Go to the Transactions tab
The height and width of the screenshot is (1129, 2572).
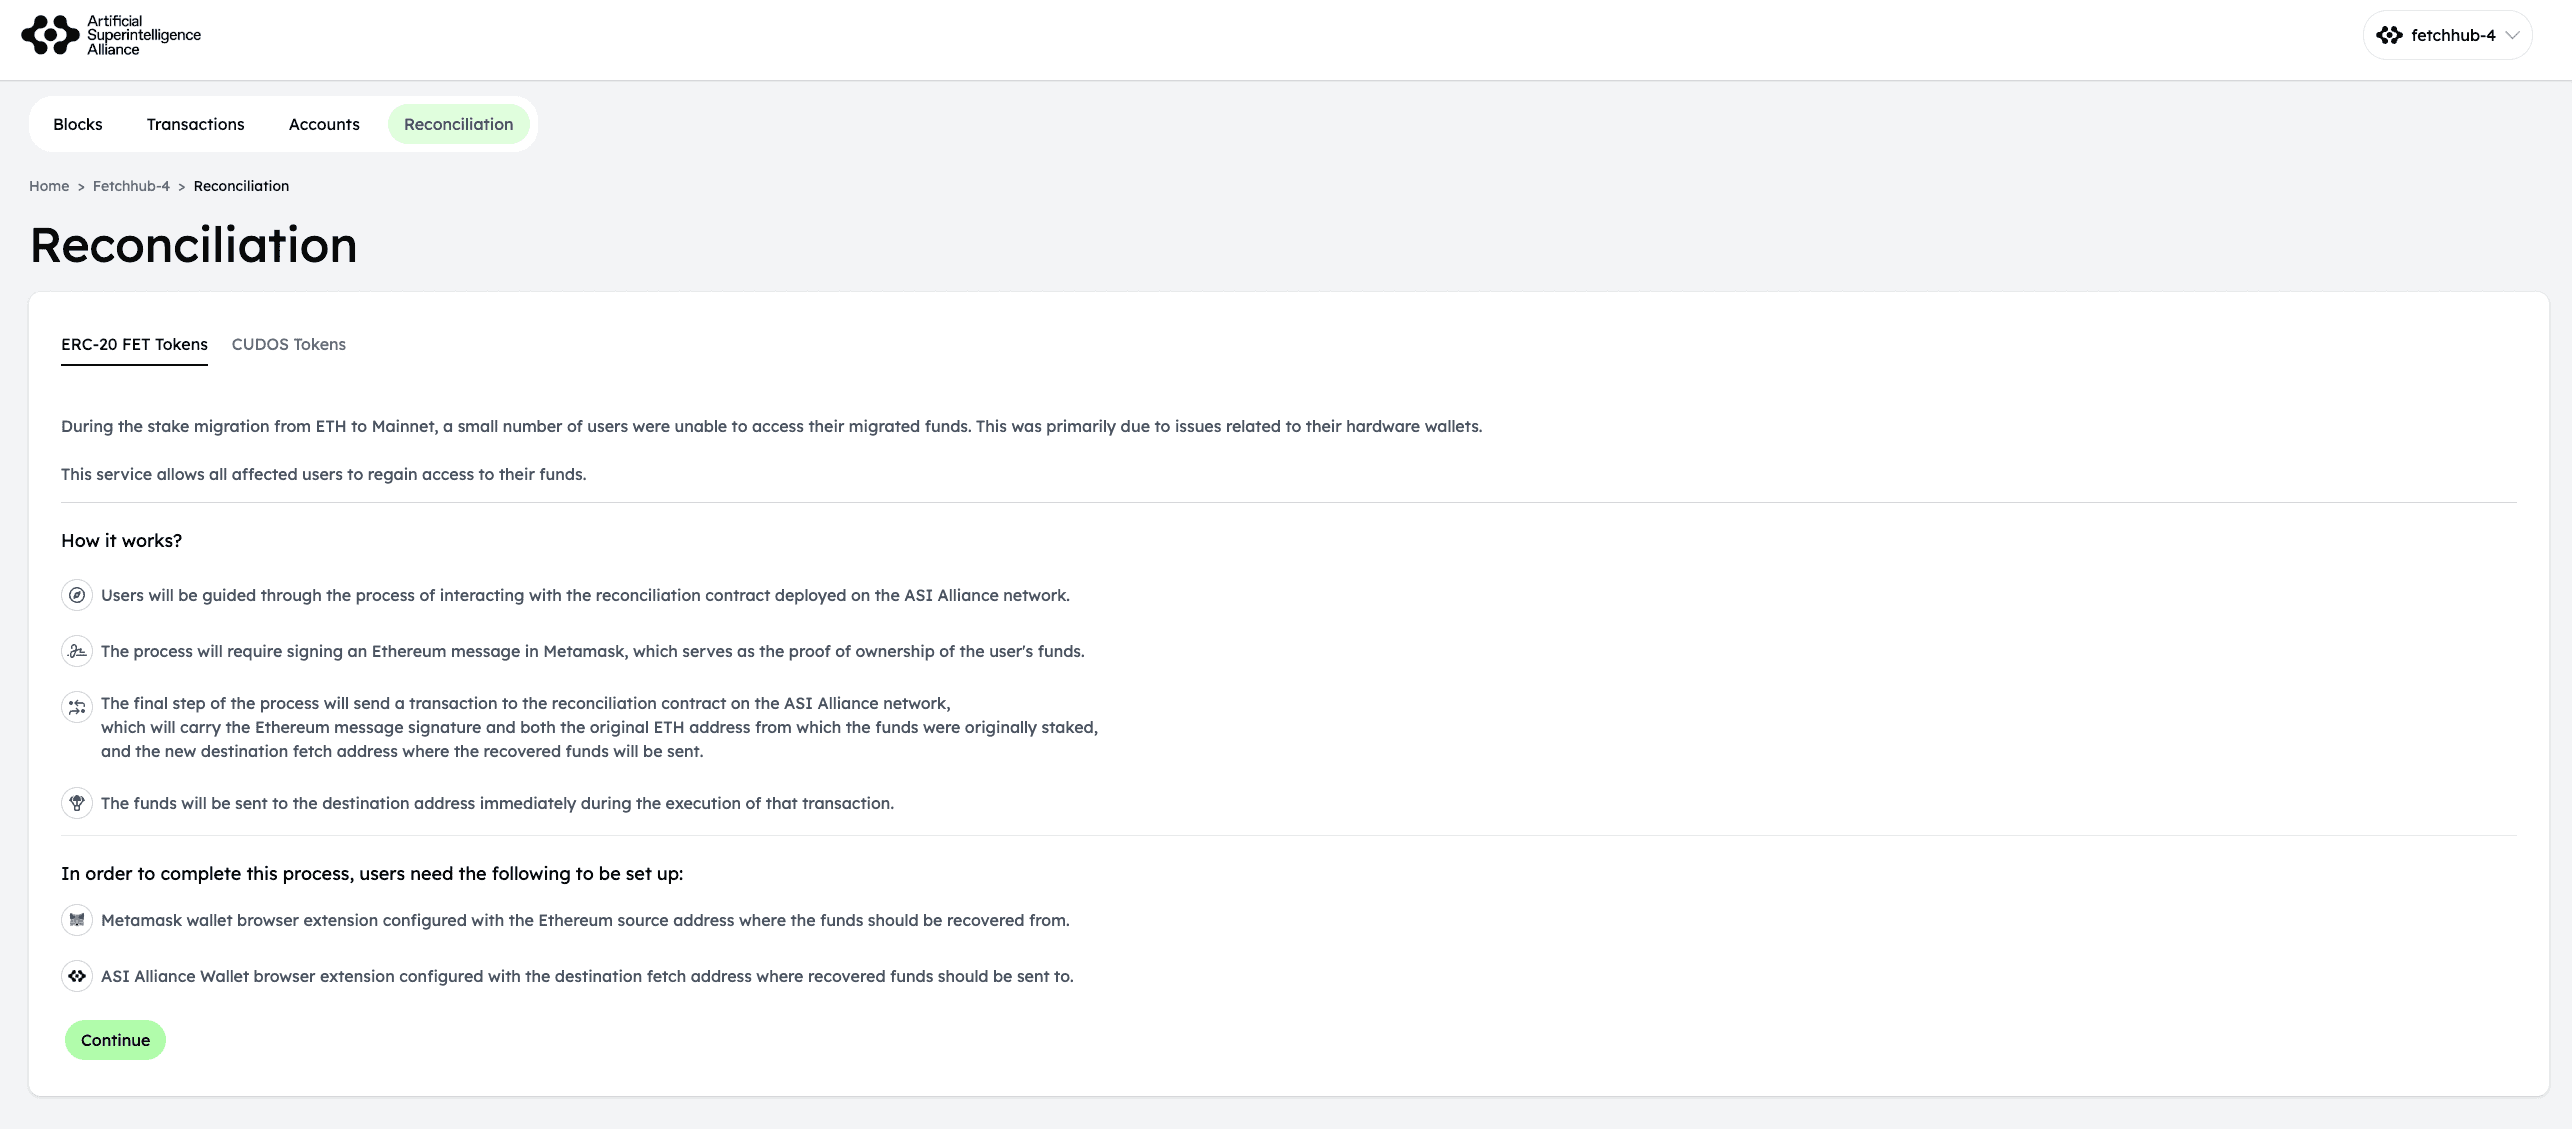click(x=195, y=124)
